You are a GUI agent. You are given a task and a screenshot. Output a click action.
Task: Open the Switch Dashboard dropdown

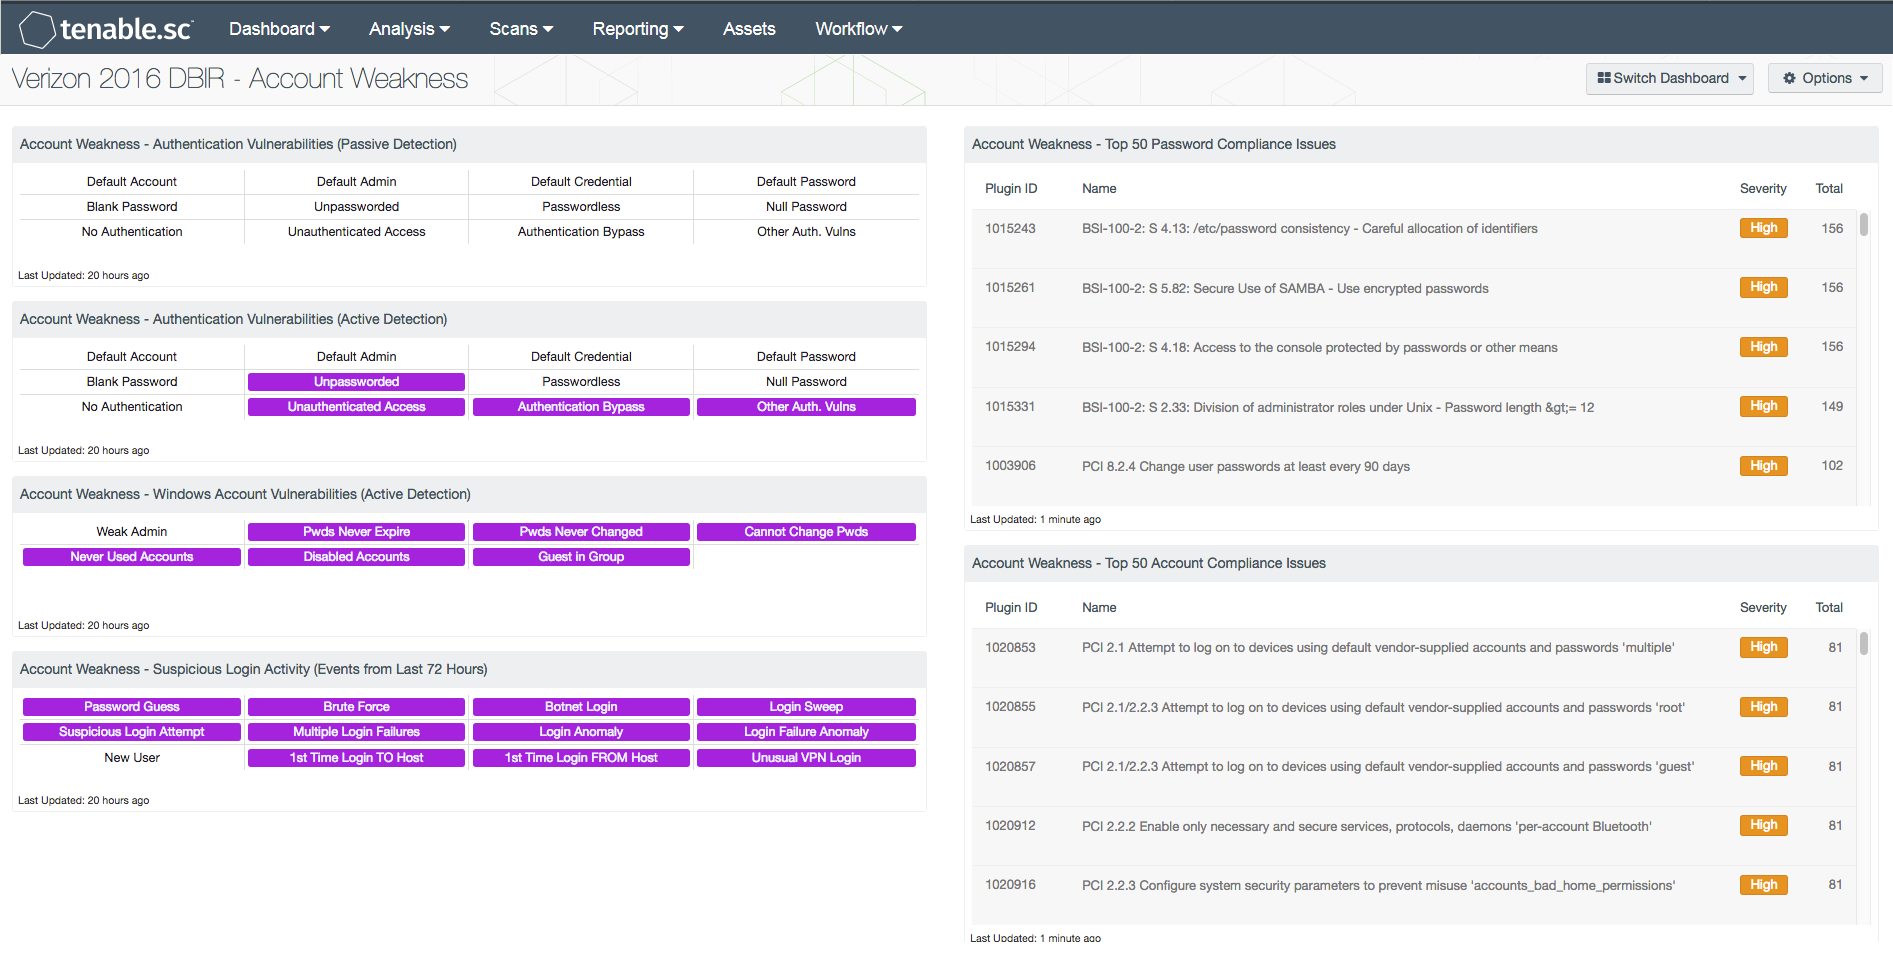[1670, 78]
